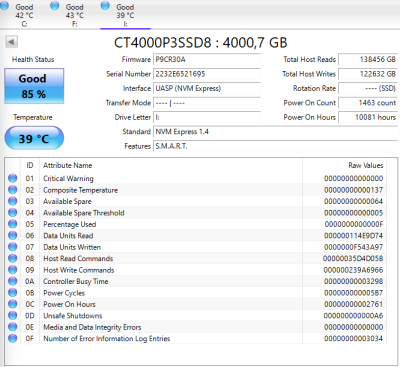Click raw value 00000000003034
400x367 pixels.
(x=354, y=338)
